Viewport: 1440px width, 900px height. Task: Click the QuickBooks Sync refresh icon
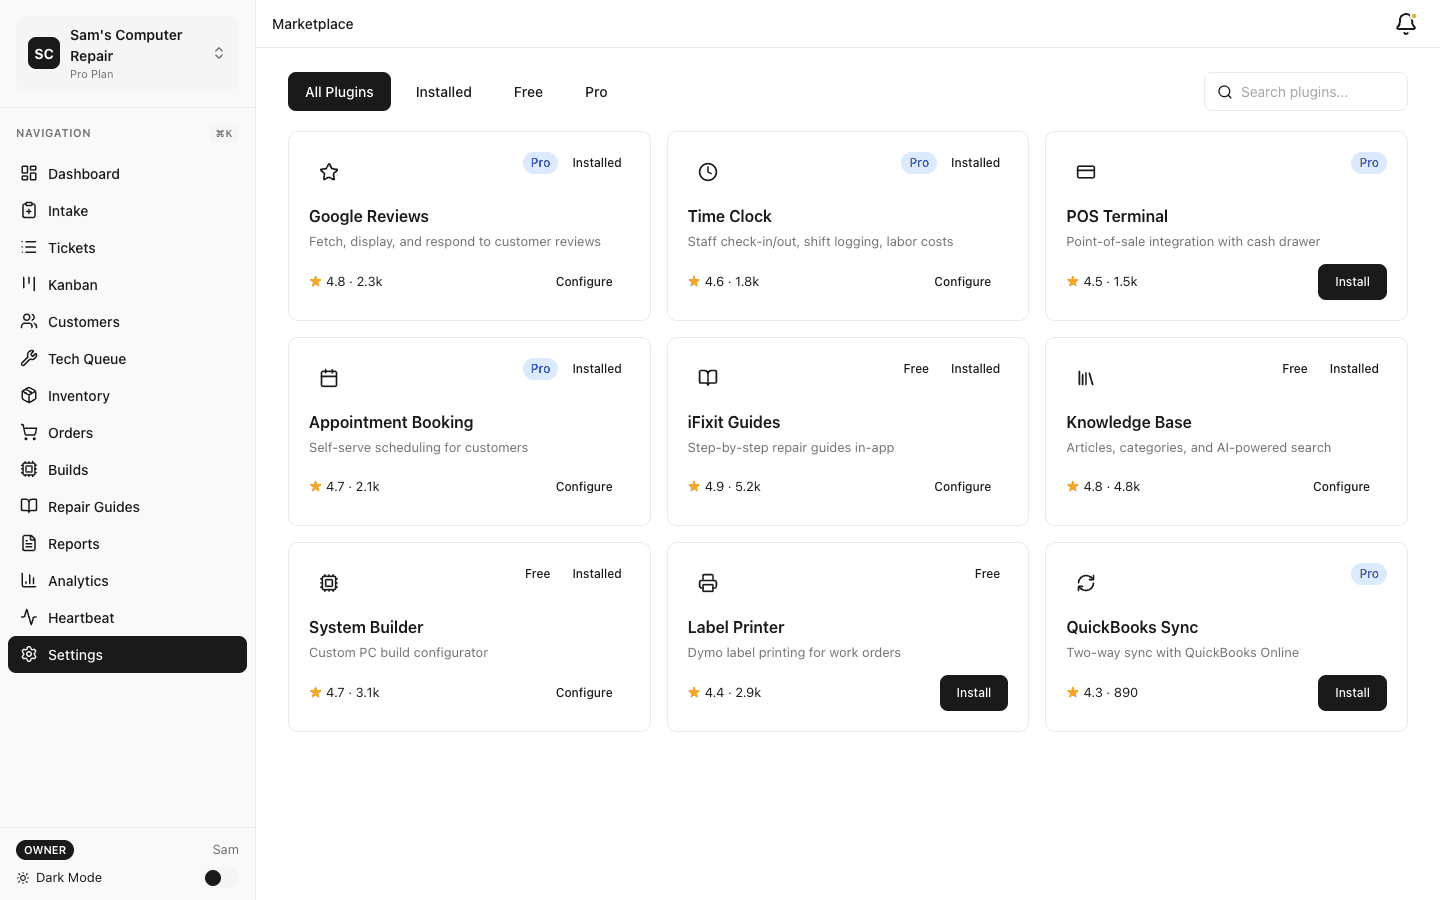coord(1086,583)
